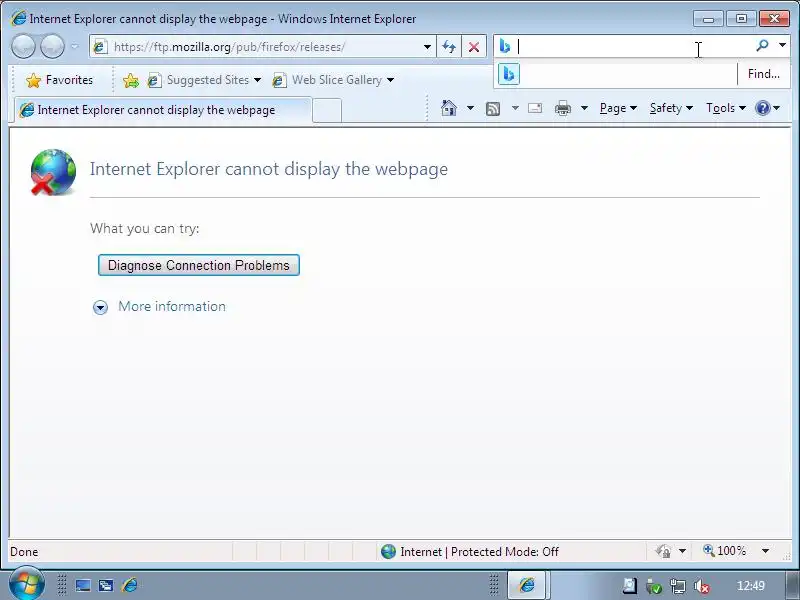Image resolution: width=800 pixels, height=600 pixels.
Task: Click Show Desktop quick launch icon
Action: (83, 585)
